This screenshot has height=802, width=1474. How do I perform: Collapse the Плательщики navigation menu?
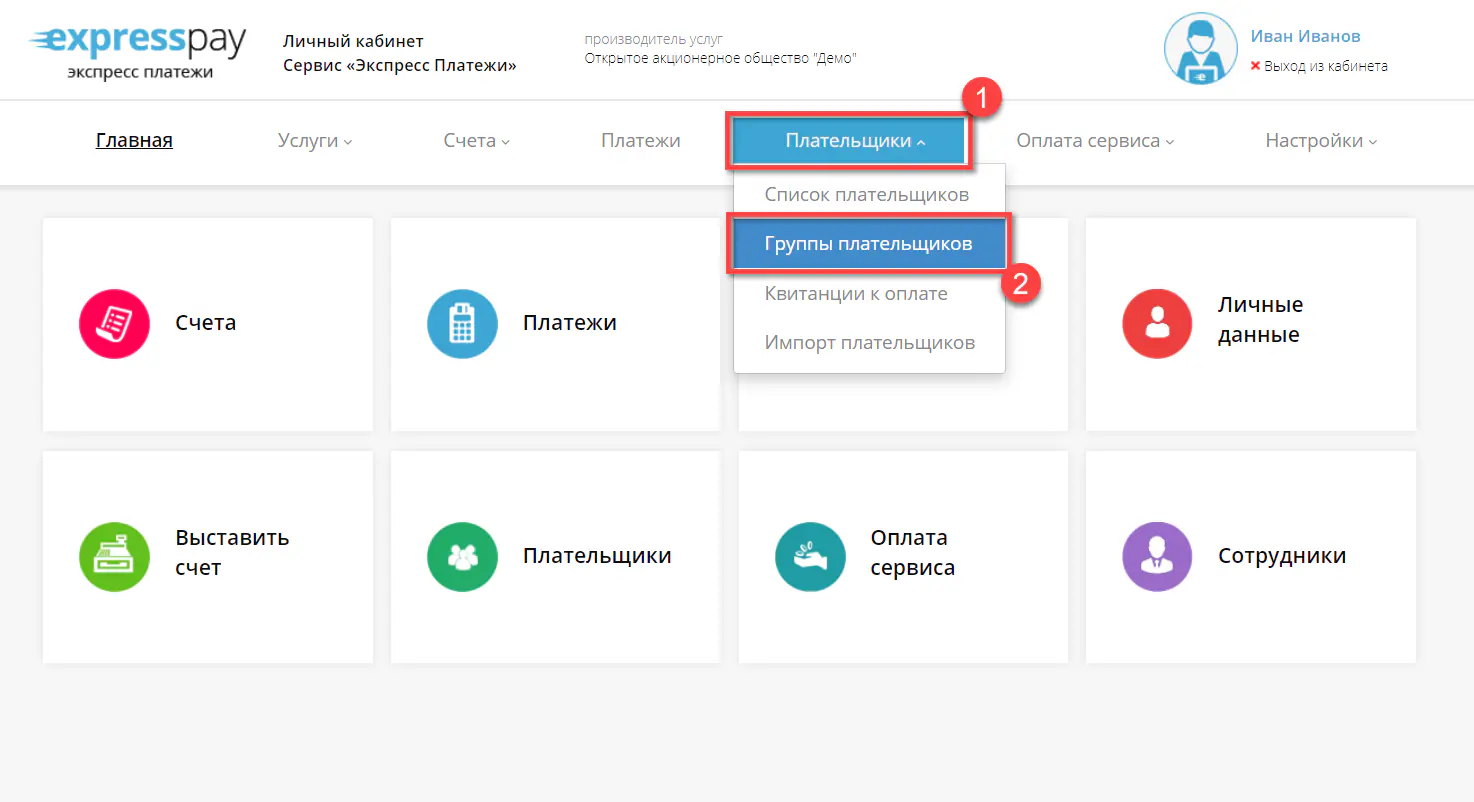pyautogui.click(x=849, y=141)
